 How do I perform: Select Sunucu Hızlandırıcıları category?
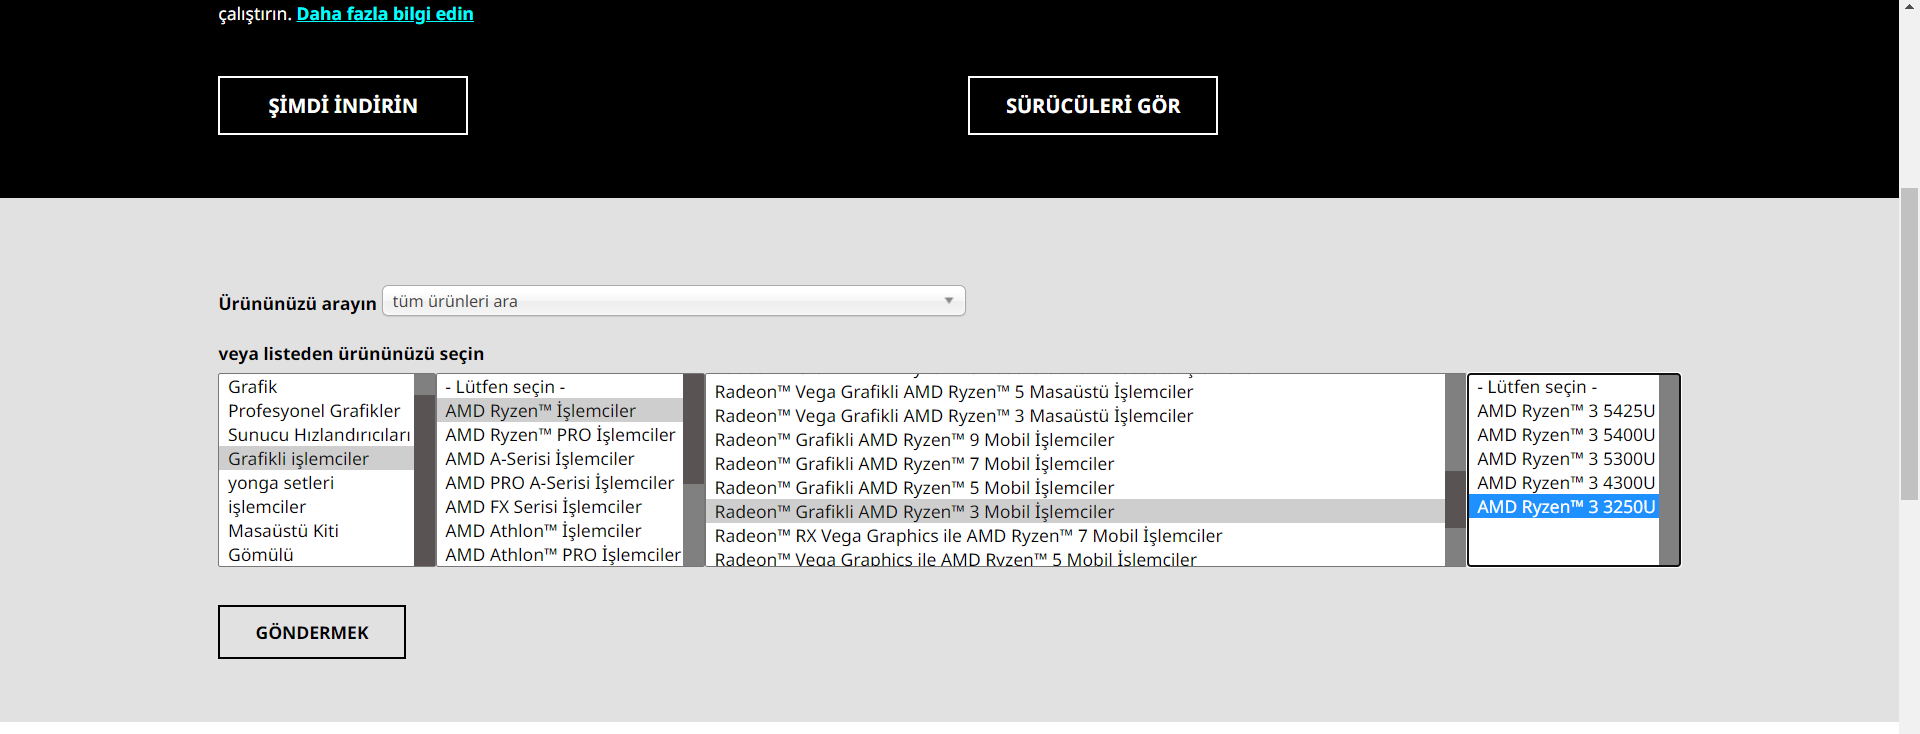point(316,435)
